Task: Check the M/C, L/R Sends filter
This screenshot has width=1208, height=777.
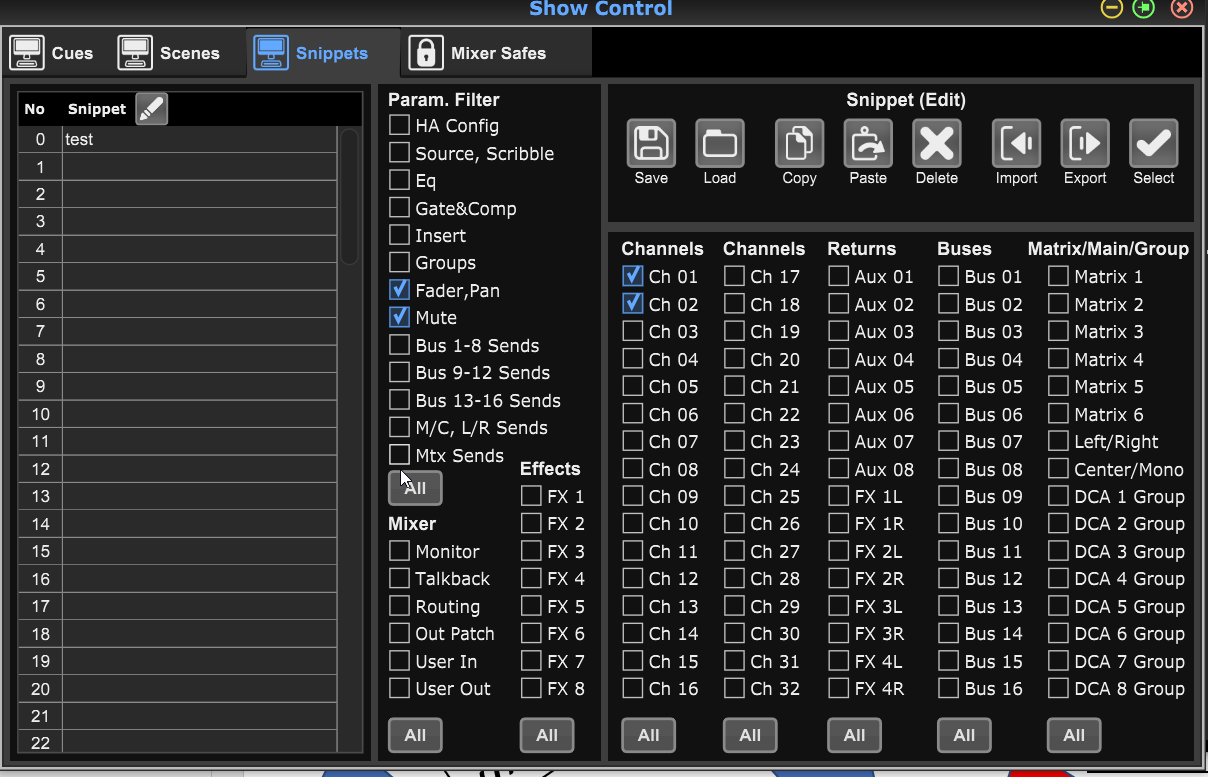Action: point(399,427)
